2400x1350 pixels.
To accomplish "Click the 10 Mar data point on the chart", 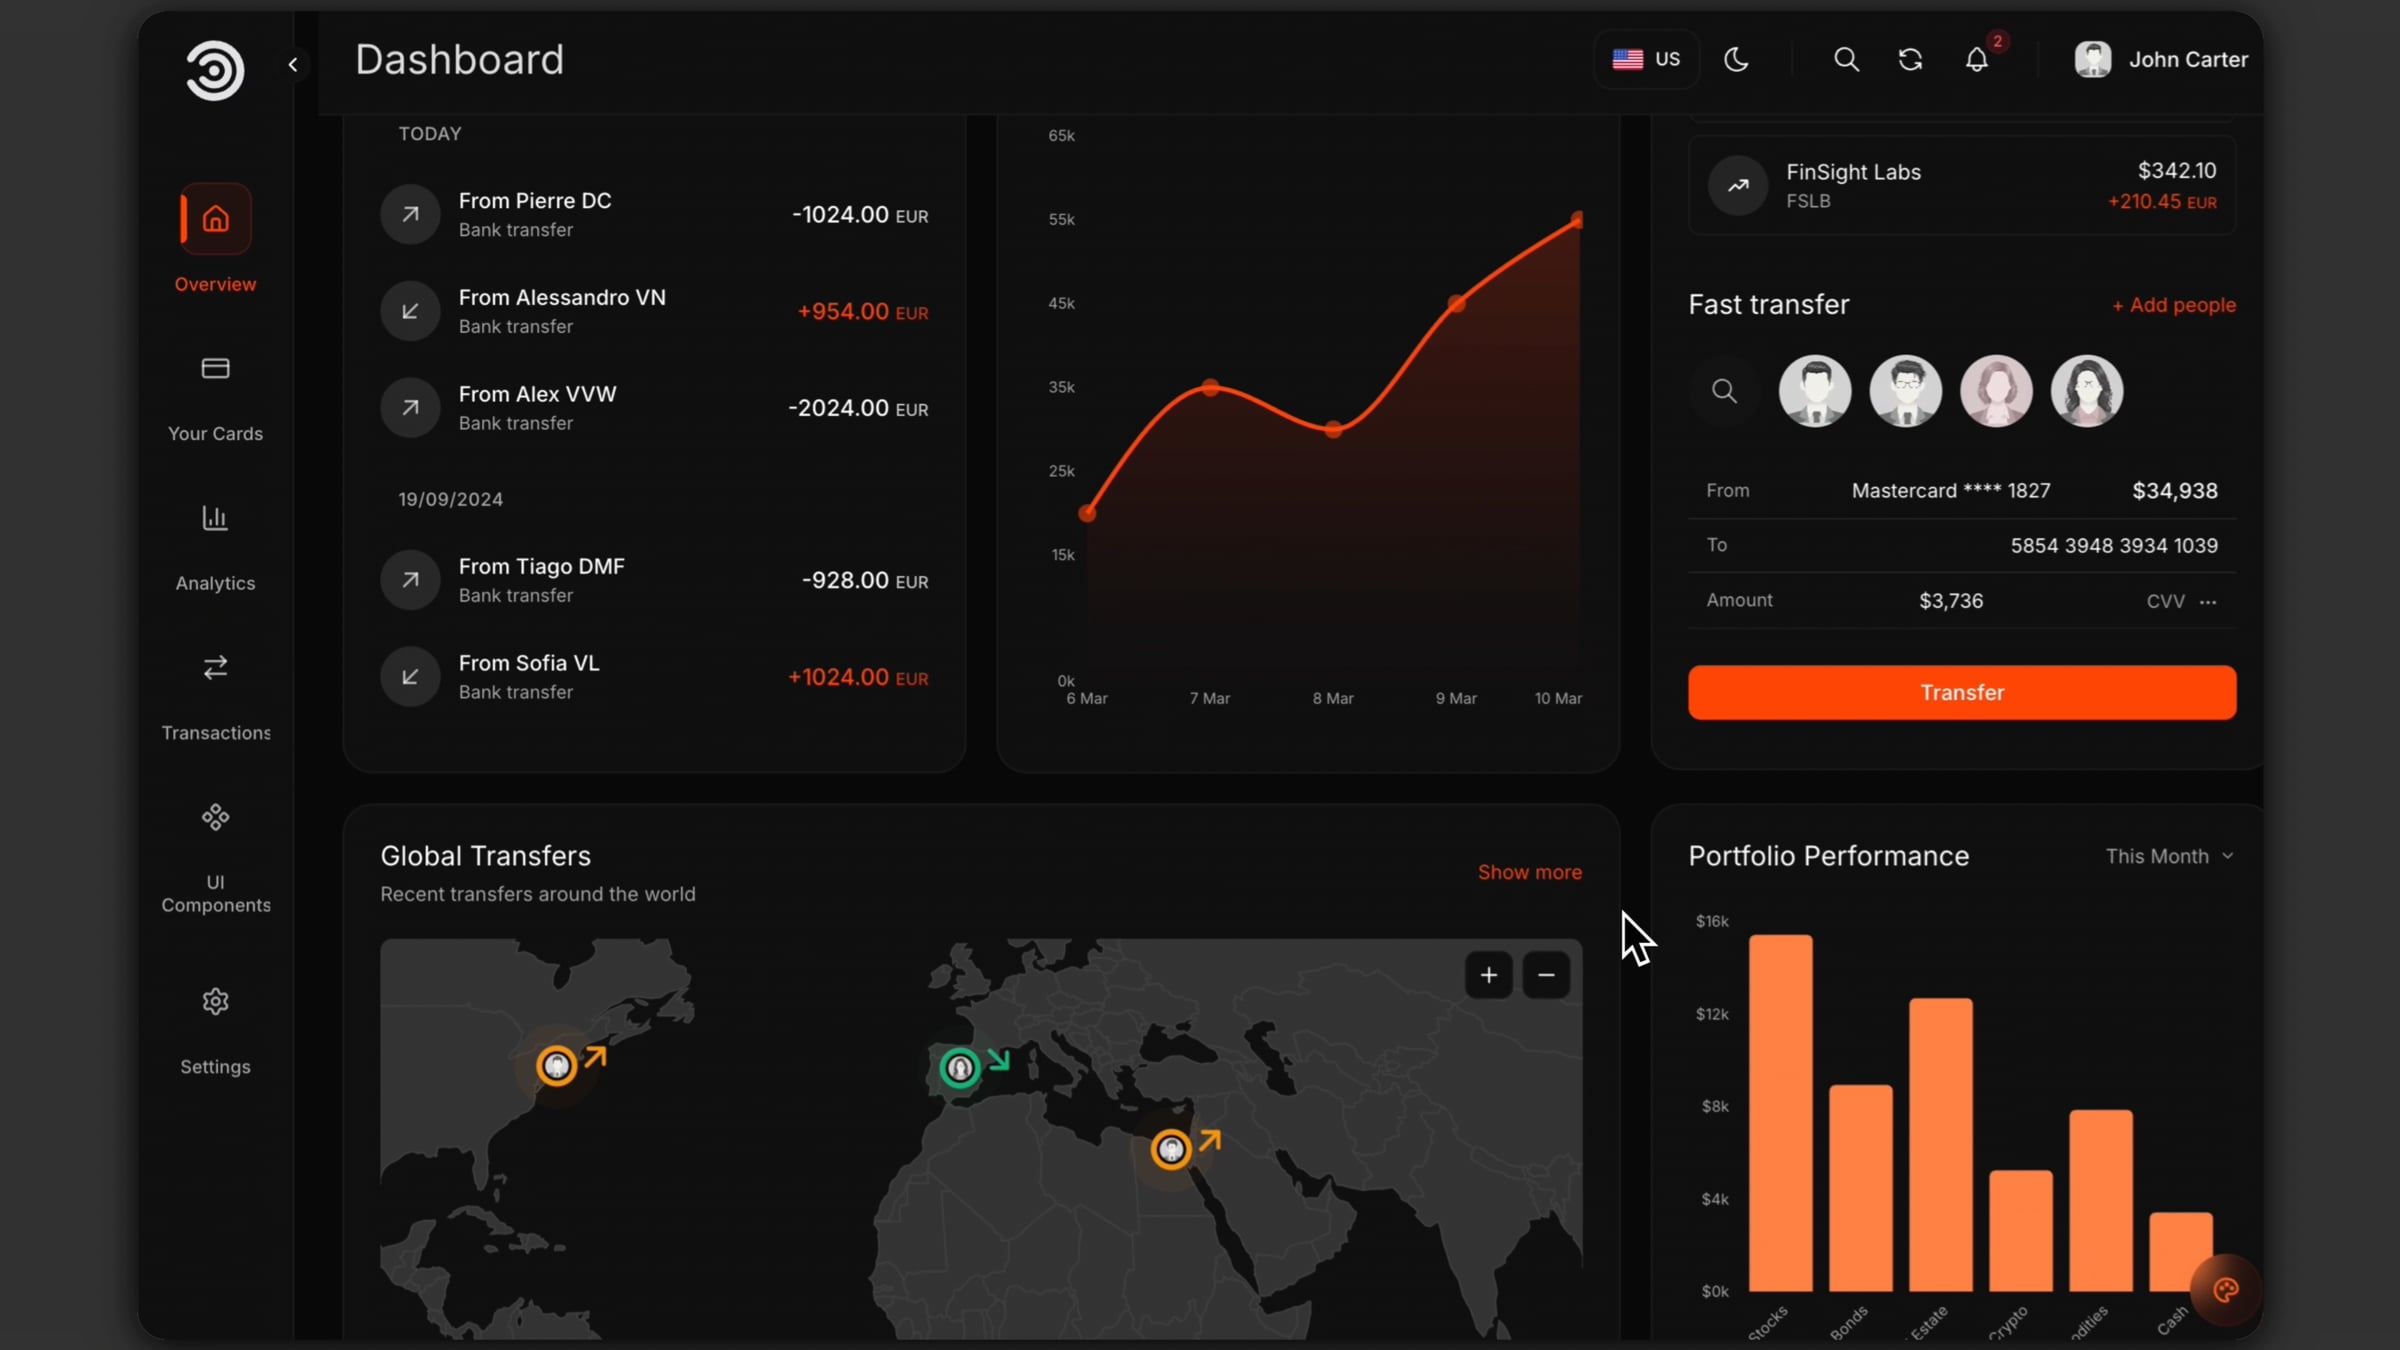I will point(1578,219).
